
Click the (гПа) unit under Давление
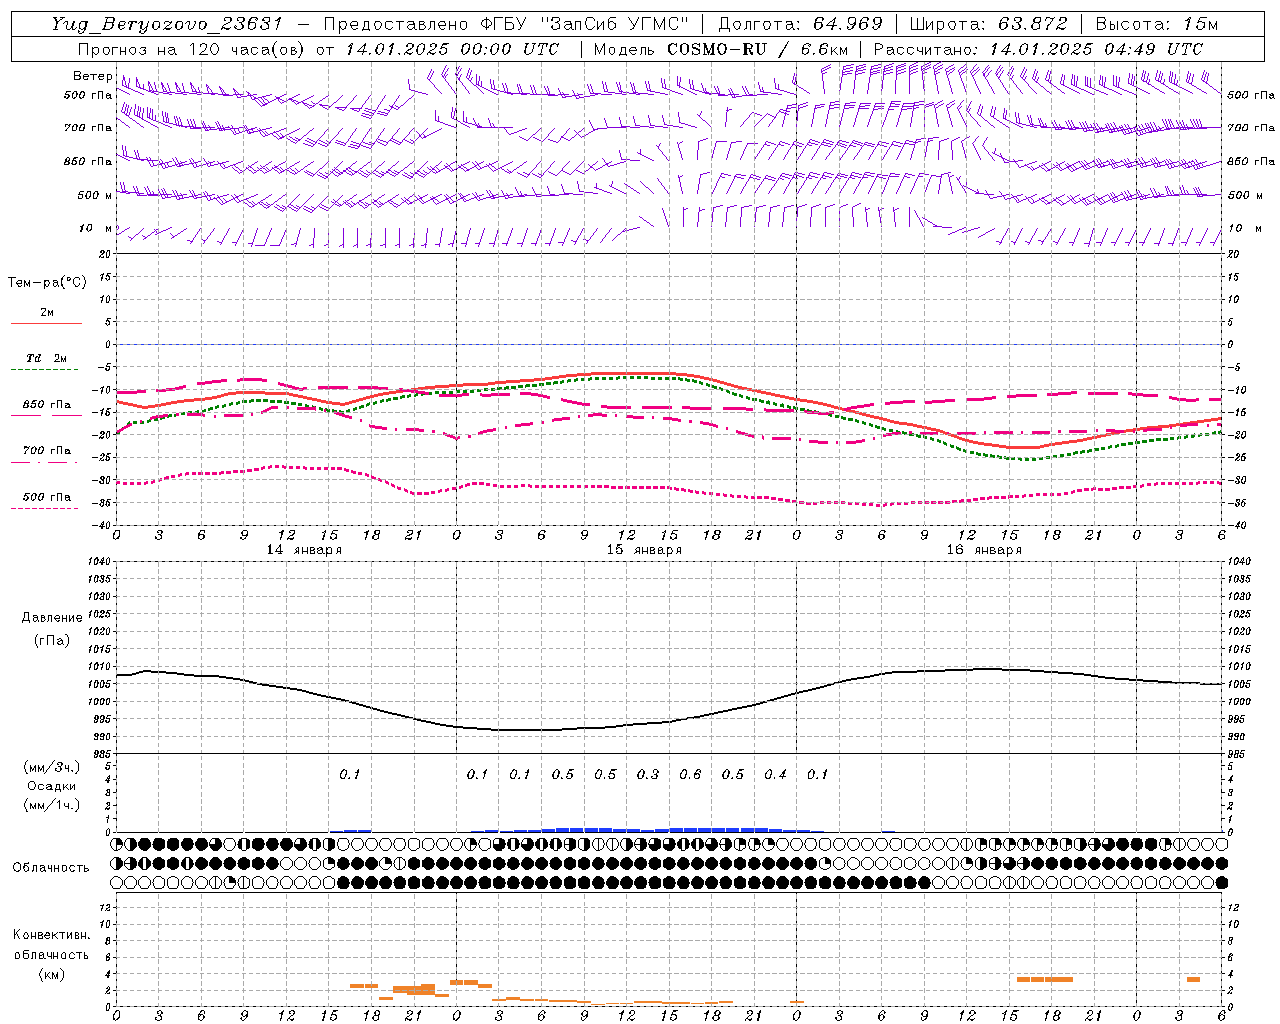coord(52,640)
